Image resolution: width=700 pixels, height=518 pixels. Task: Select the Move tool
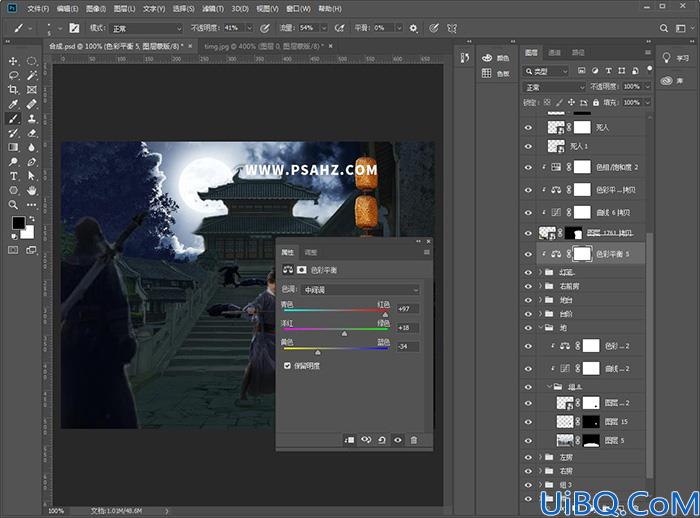13,61
